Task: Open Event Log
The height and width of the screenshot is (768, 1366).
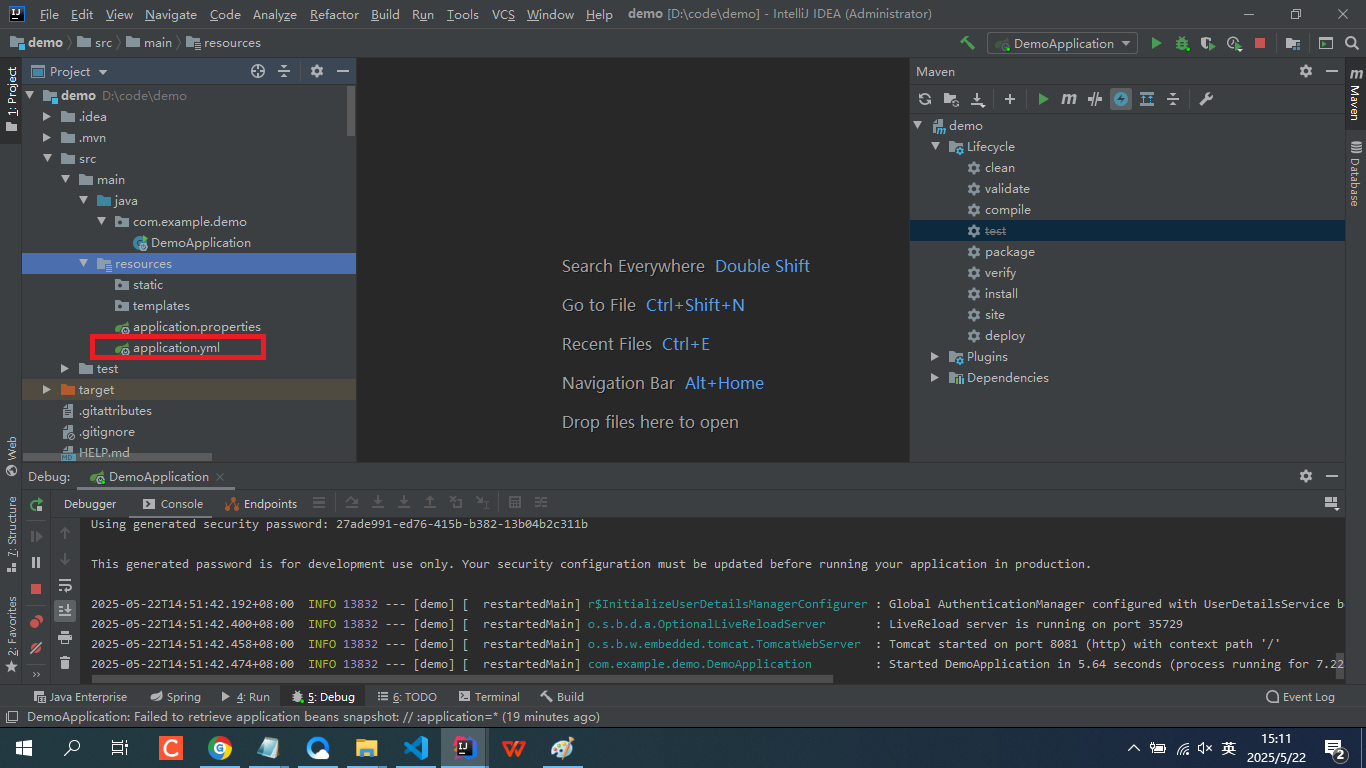Action: tap(1300, 697)
